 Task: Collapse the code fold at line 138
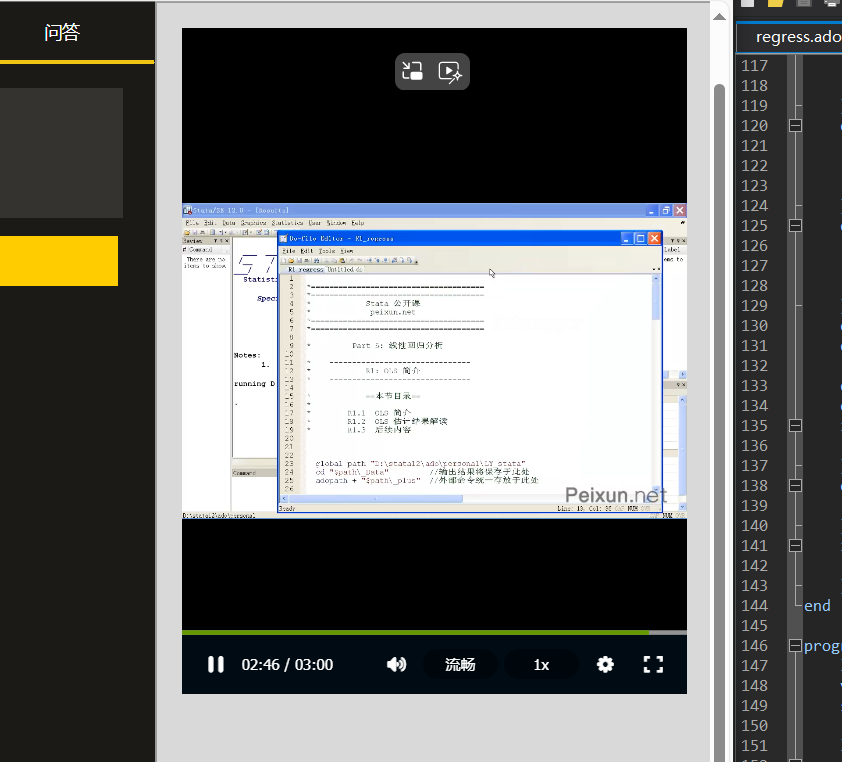point(795,485)
